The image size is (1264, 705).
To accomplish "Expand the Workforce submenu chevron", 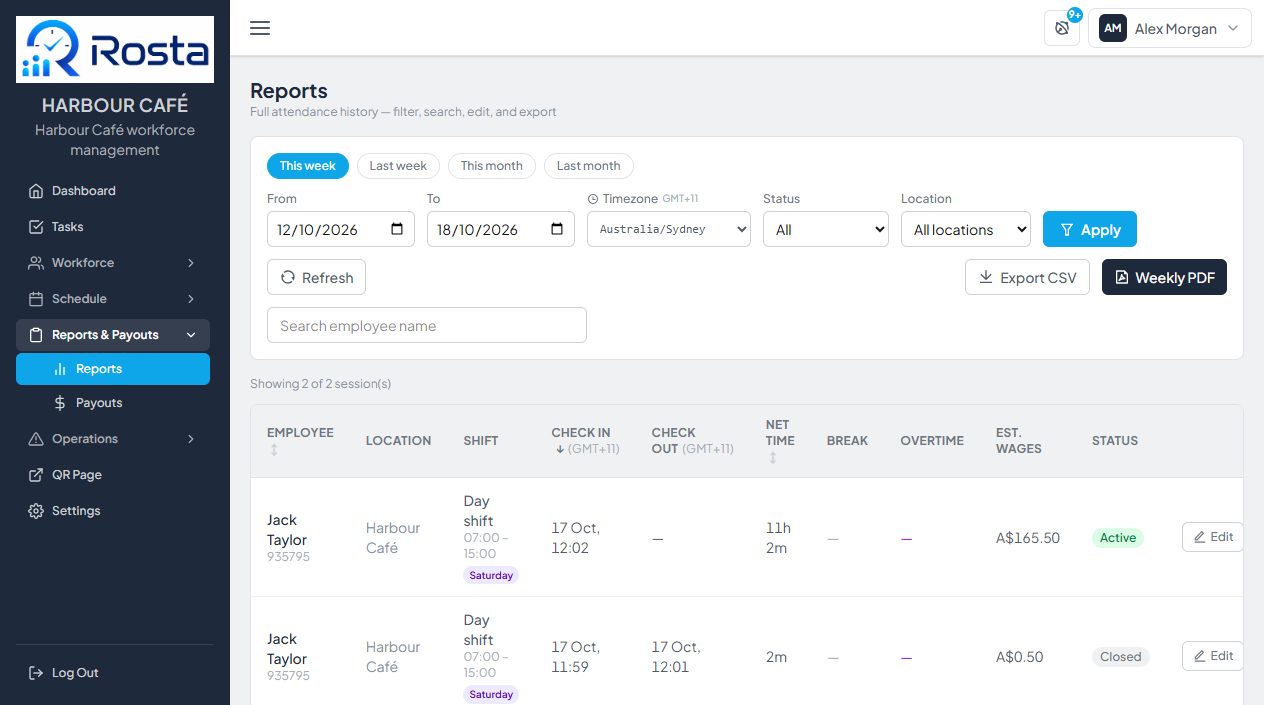I will tap(191, 263).
